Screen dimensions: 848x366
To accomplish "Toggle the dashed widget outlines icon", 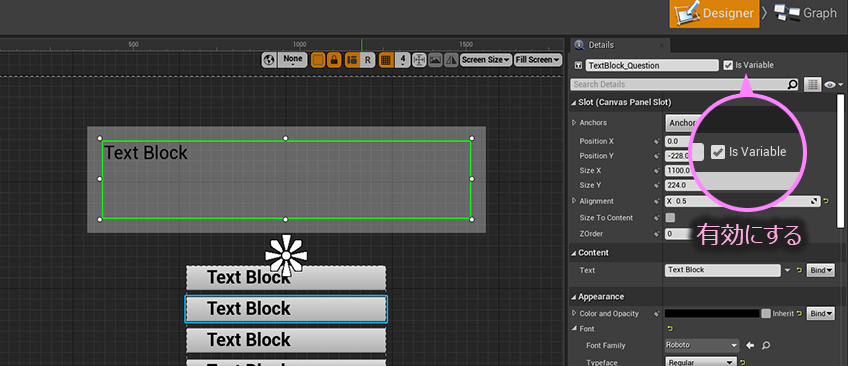I will [318, 60].
